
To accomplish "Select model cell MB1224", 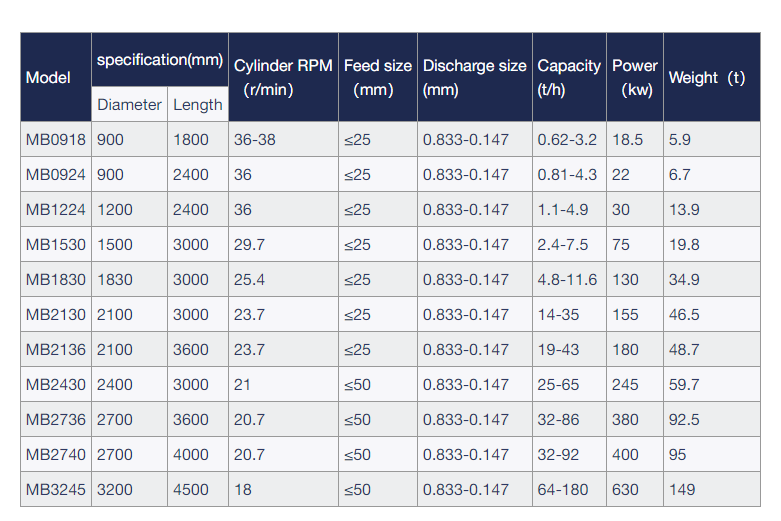I will click(x=56, y=209).
